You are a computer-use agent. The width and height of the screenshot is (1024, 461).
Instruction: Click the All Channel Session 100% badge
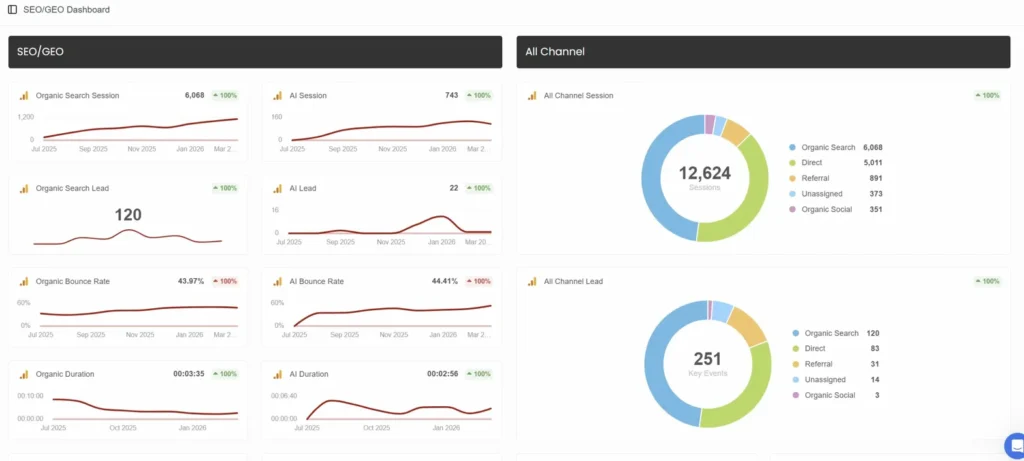click(987, 95)
